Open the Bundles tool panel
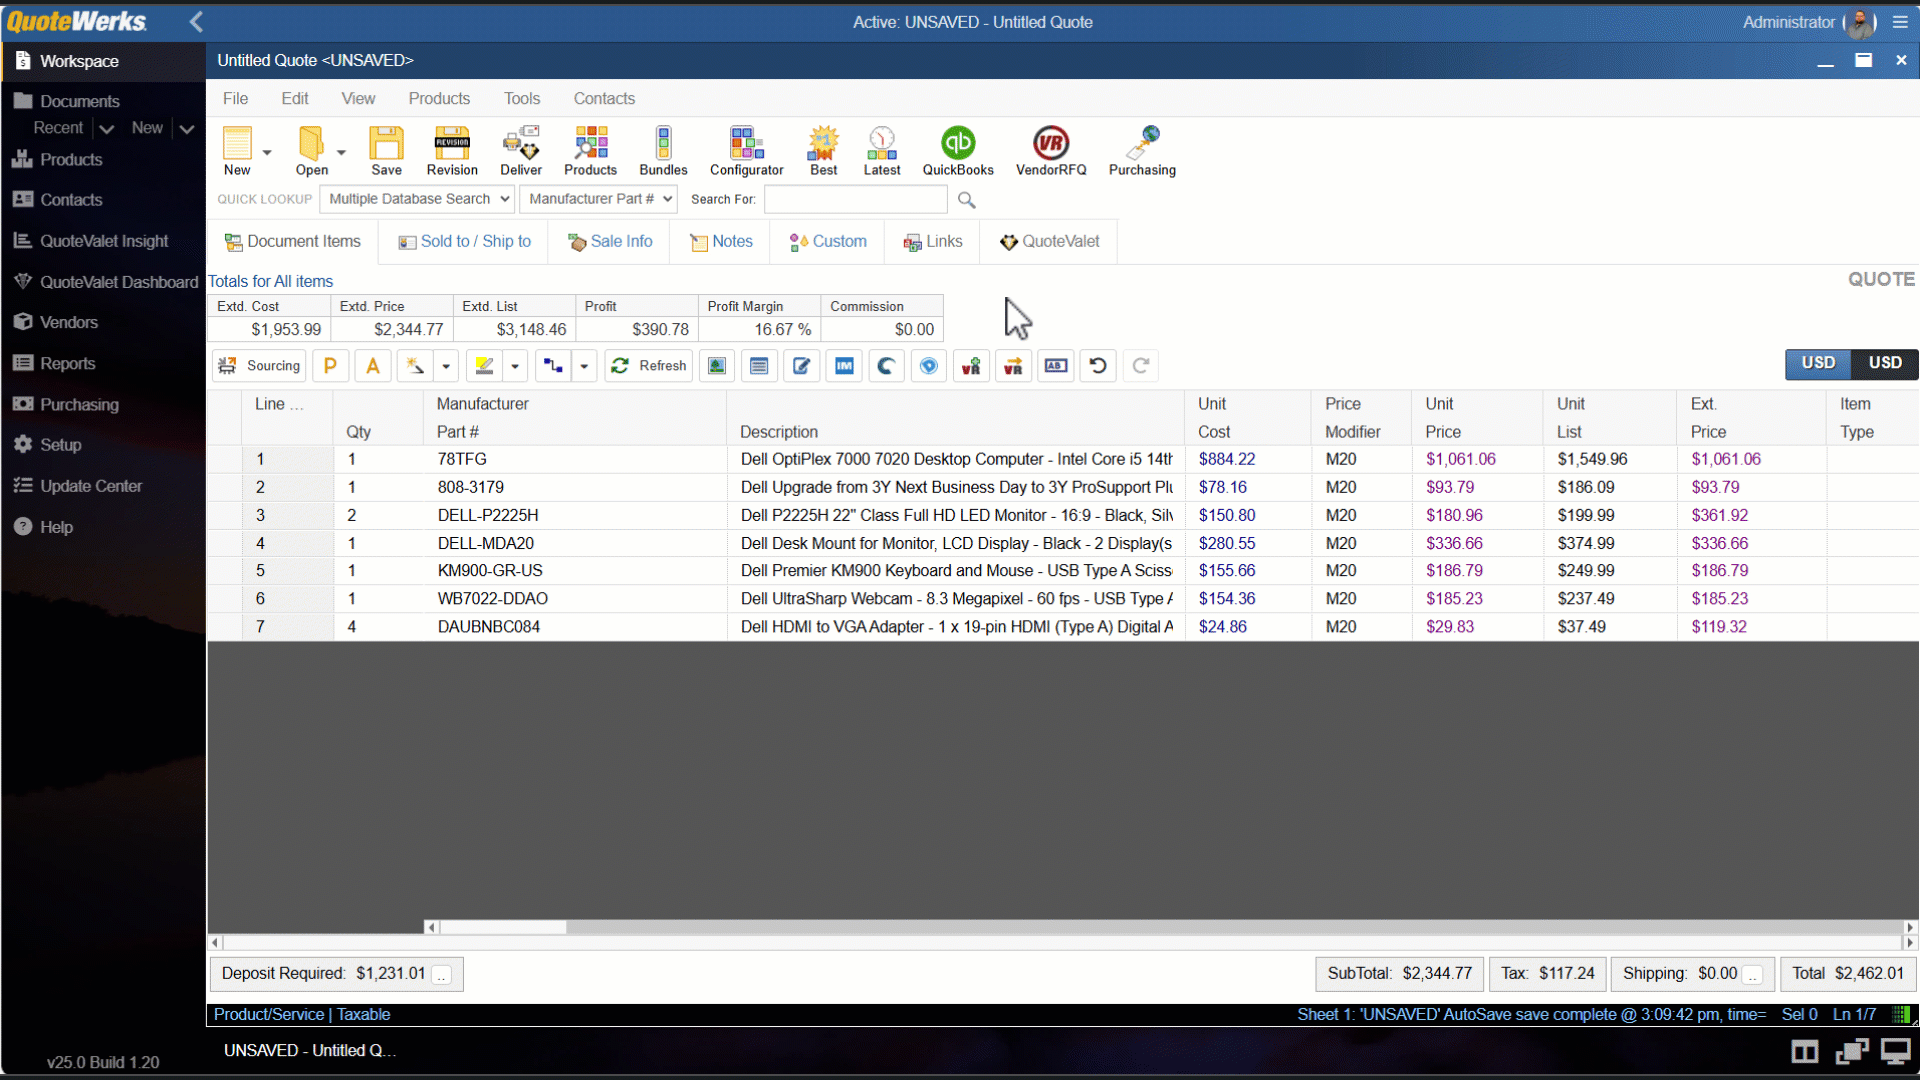This screenshot has height=1080, width=1920. pyautogui.click(x=663, y=148)
